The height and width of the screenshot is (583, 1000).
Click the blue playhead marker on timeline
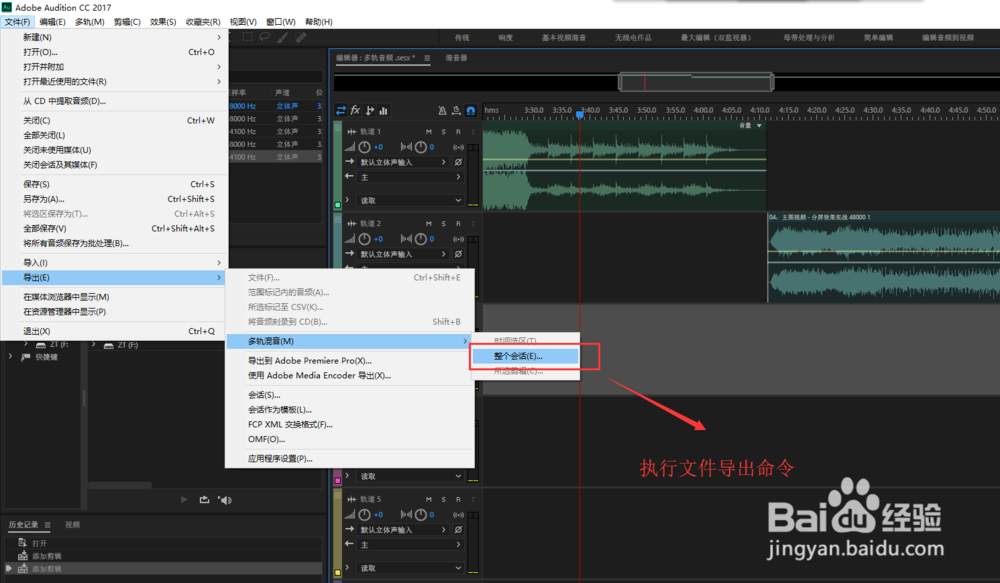(580, 115)
